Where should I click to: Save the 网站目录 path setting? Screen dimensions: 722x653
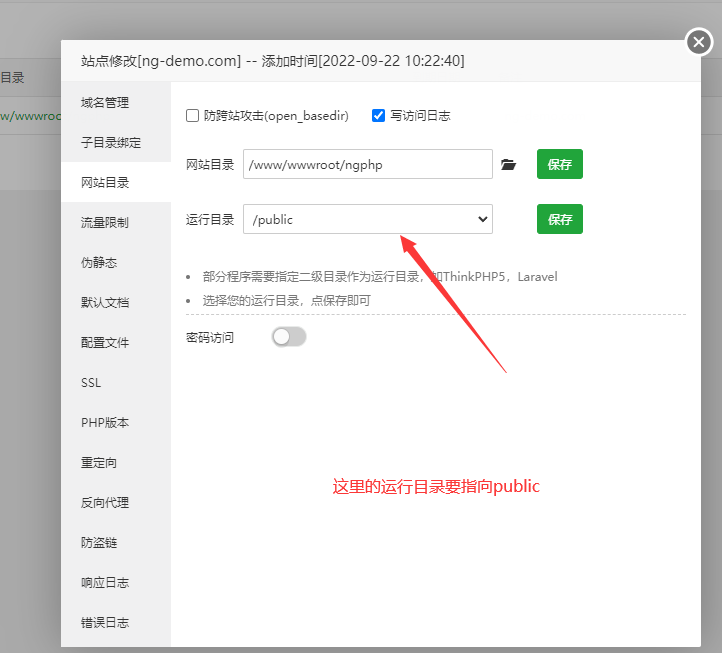pos(559,165)
